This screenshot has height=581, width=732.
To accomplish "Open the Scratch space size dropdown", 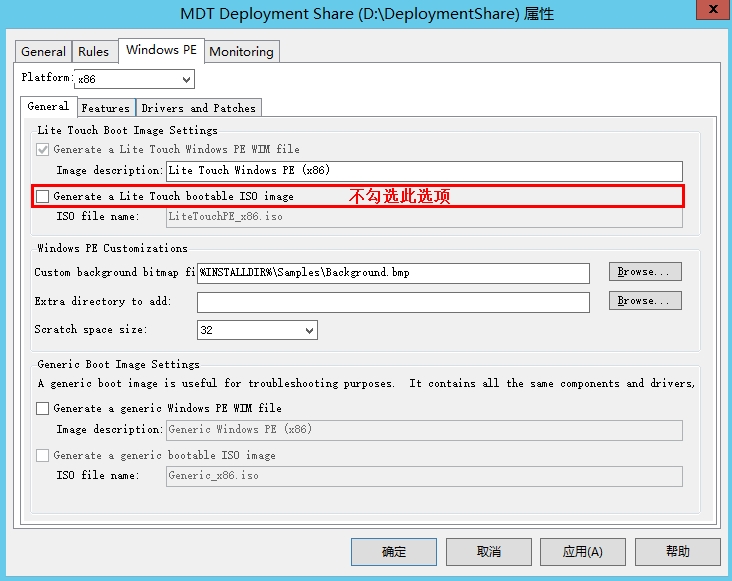I will 257,330.
